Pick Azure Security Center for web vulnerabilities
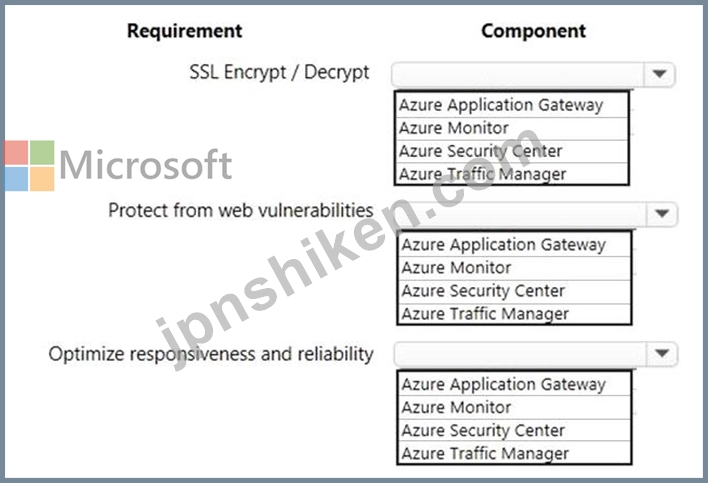This screenshot has width=708, height=483. 514,291
